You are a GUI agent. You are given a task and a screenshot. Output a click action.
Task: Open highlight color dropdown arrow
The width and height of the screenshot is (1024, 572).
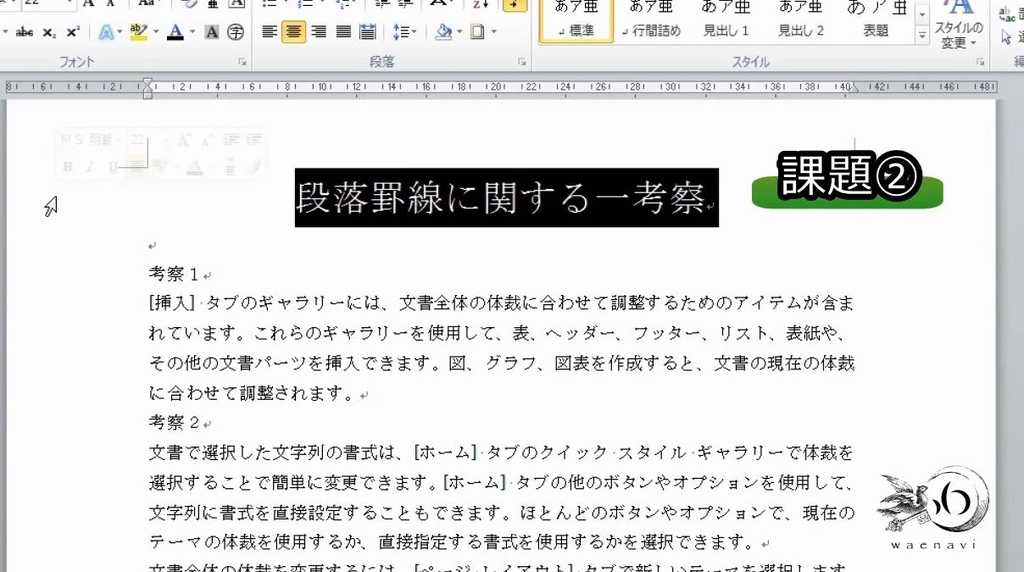[155, 31]
